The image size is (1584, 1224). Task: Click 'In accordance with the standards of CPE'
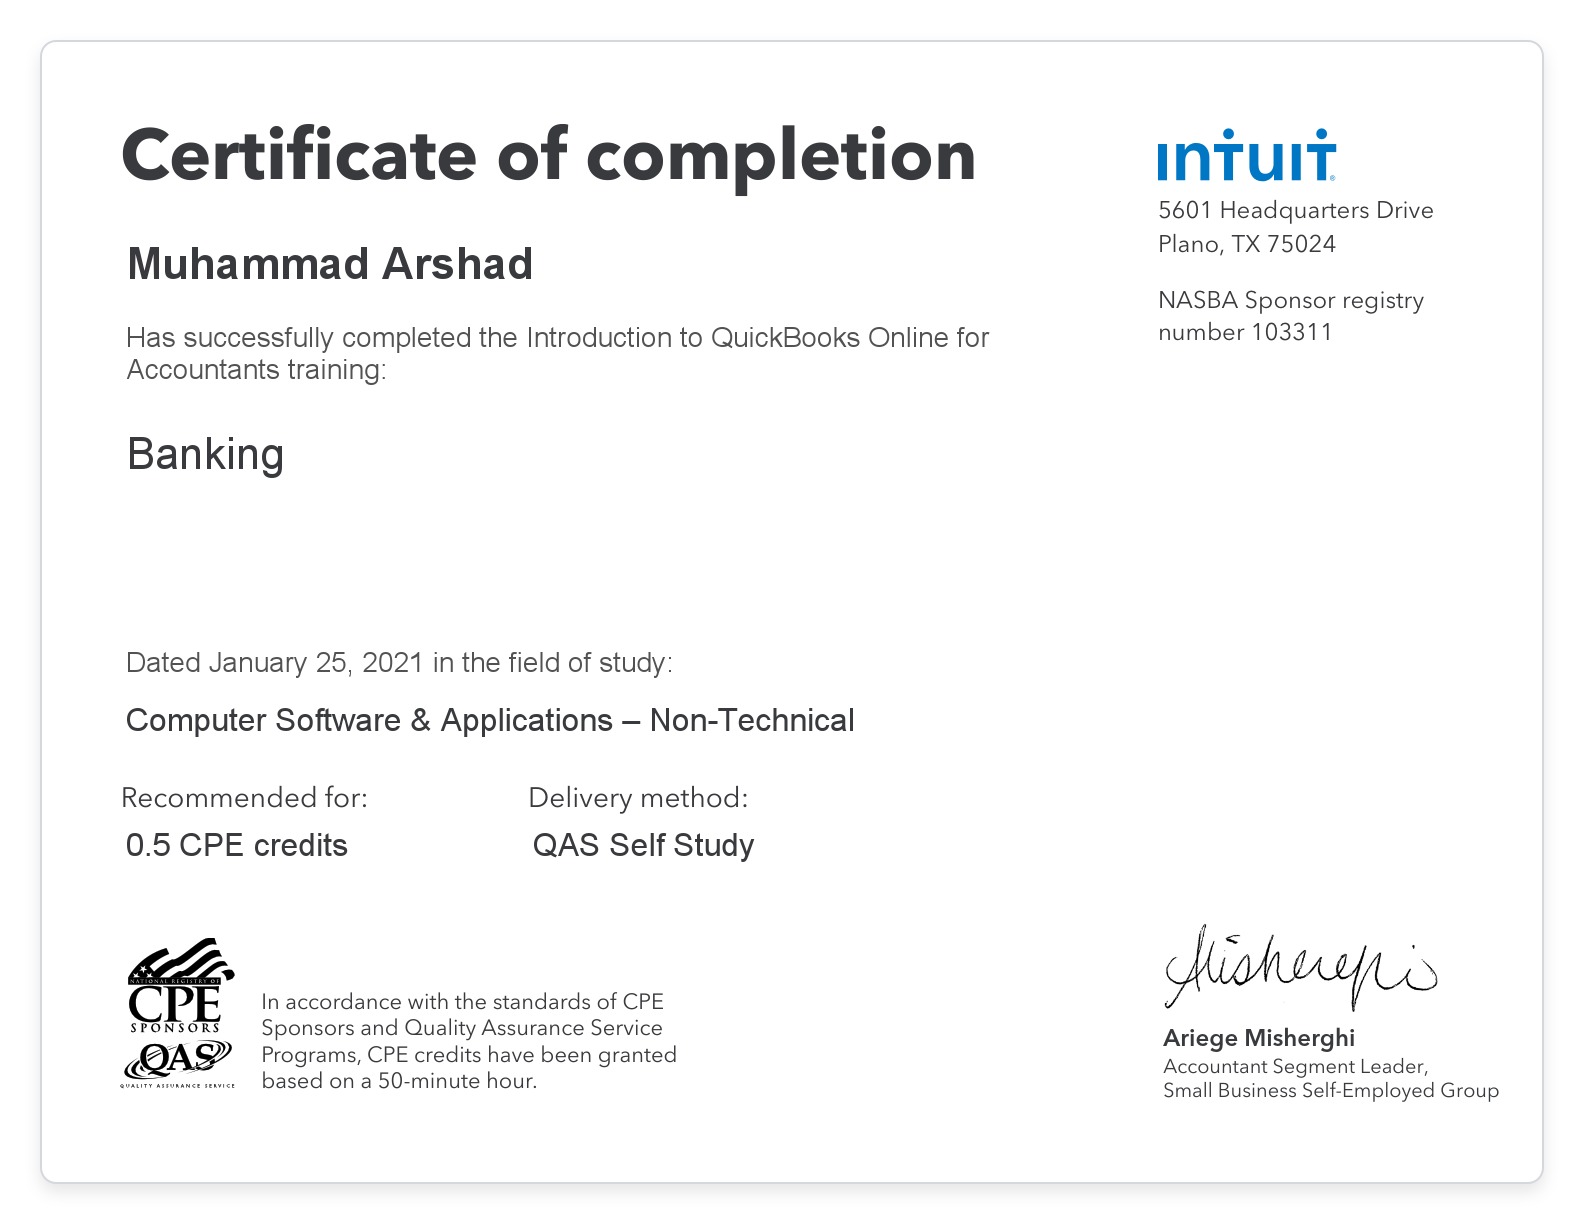pyautogui.click(x=462, y=1002)
